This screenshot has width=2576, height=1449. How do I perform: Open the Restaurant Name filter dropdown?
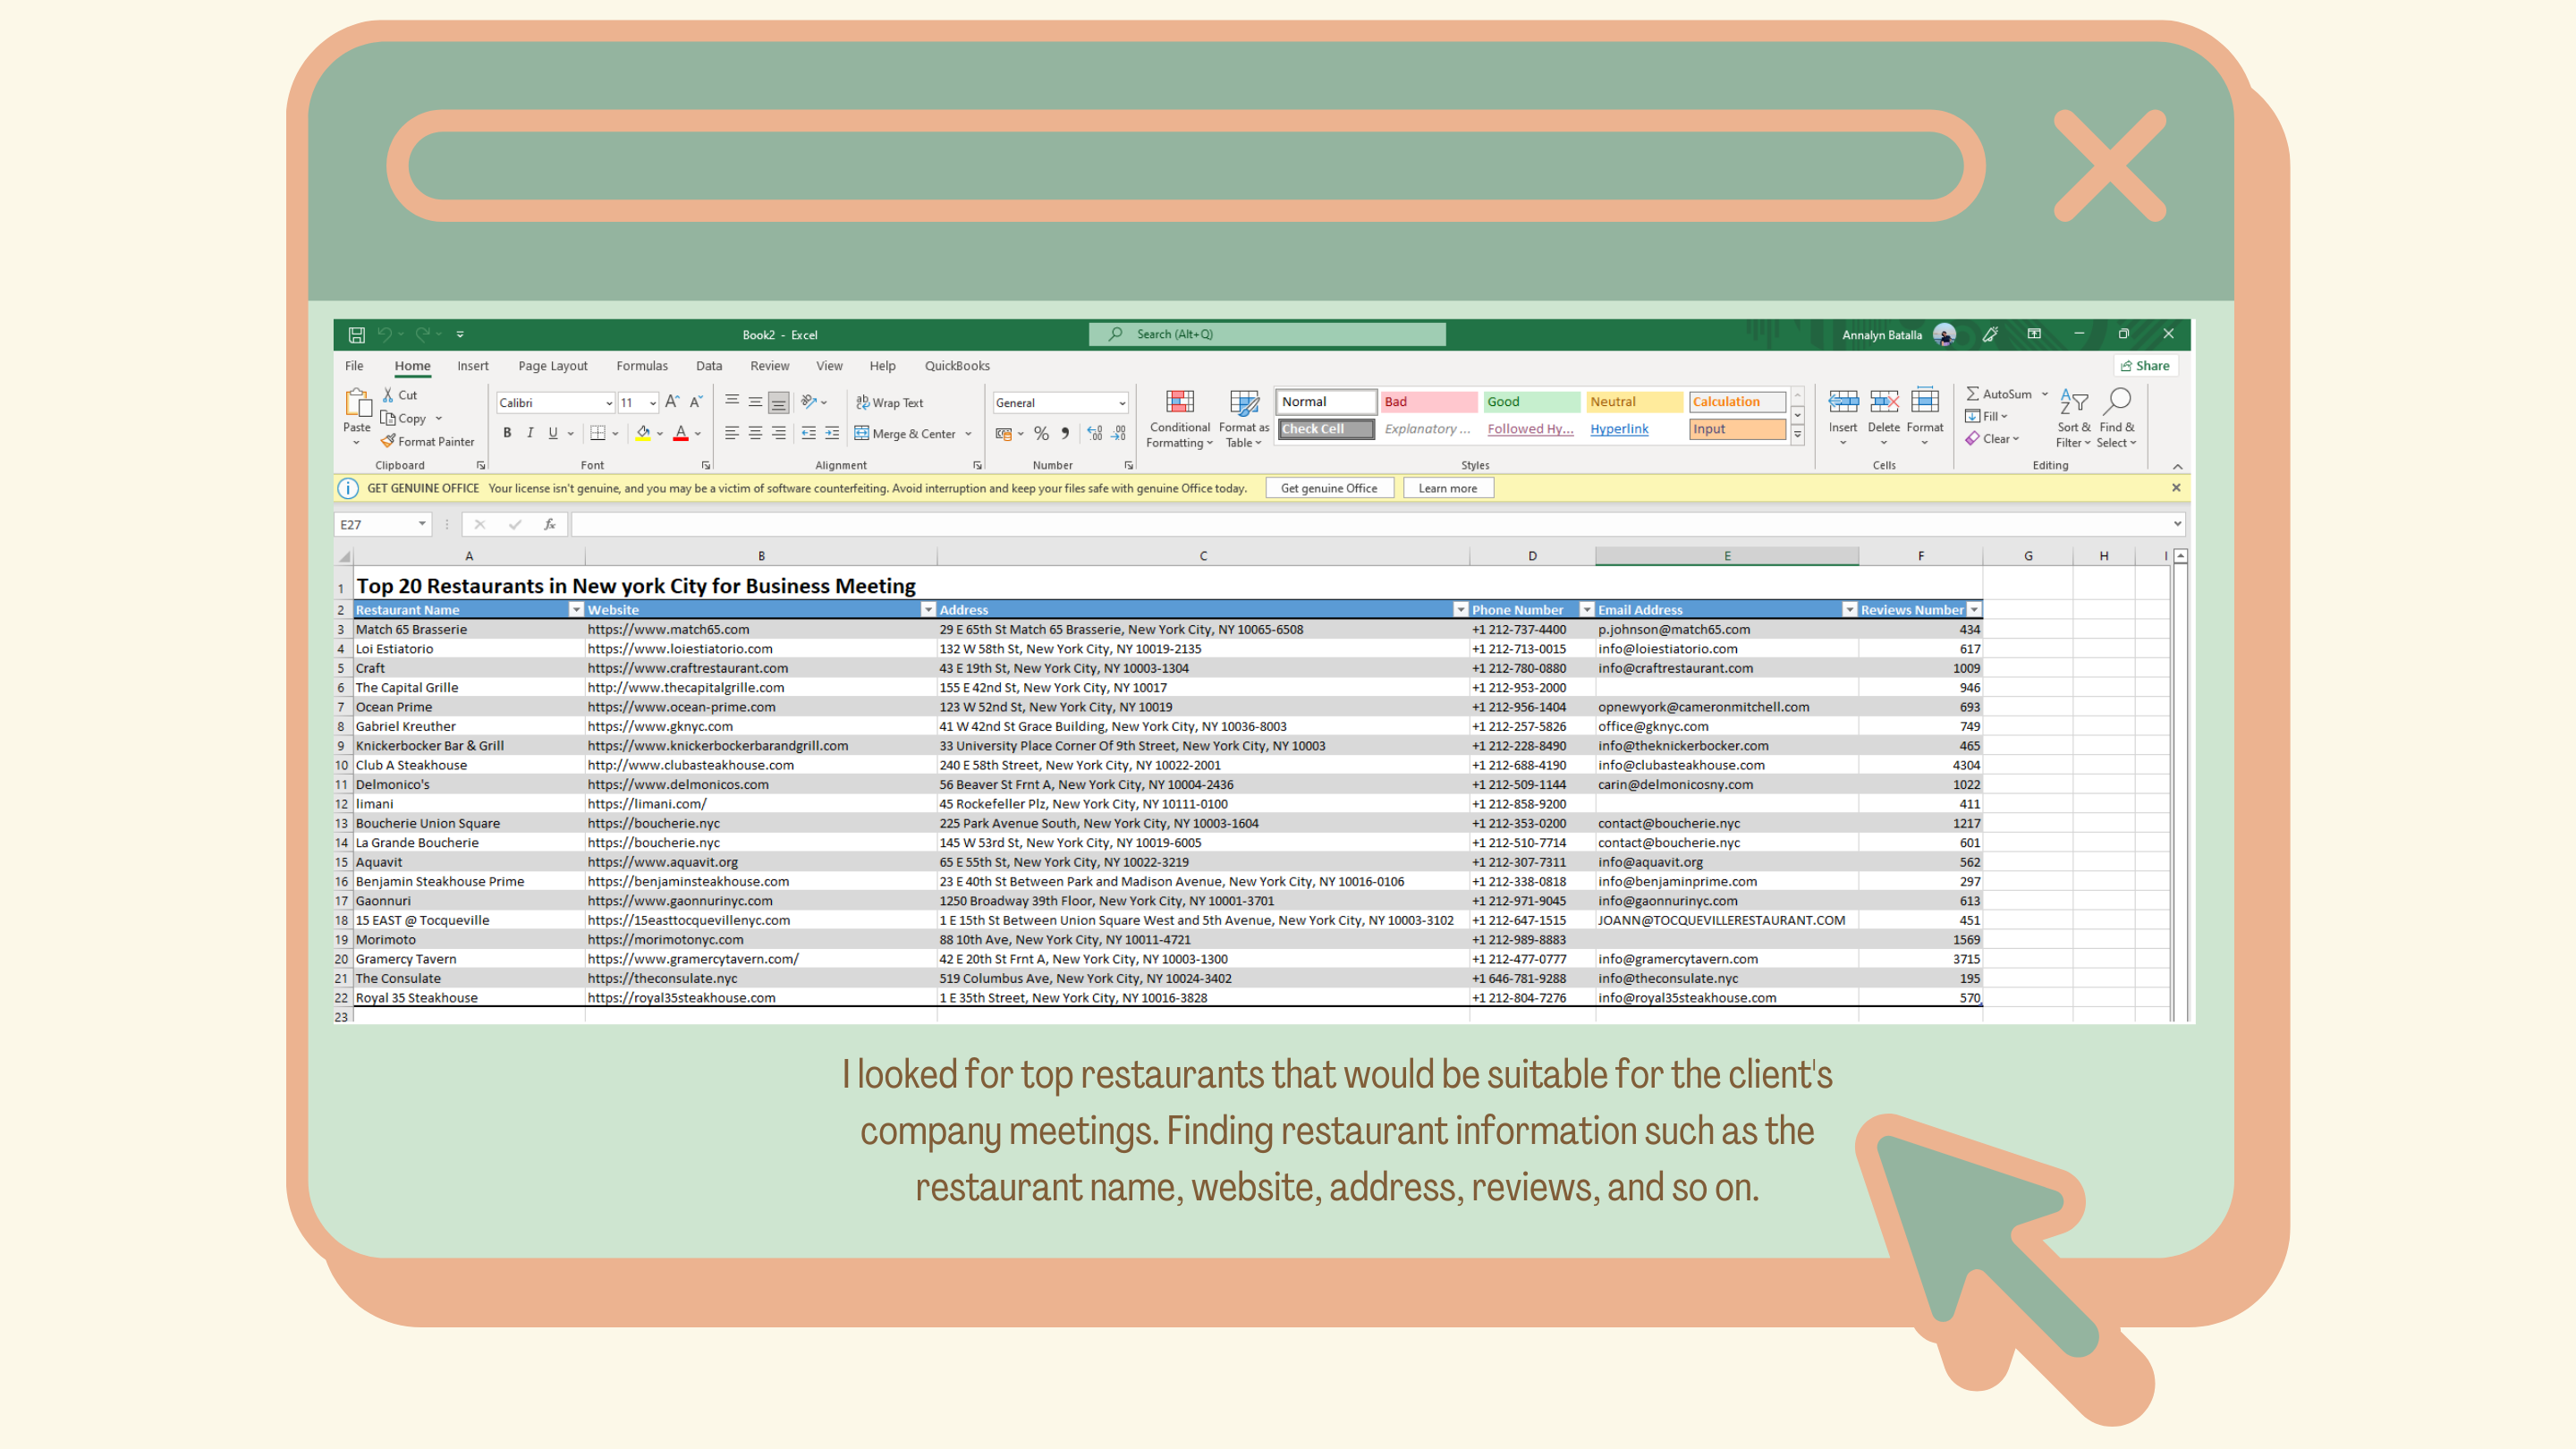click(576, 609)
